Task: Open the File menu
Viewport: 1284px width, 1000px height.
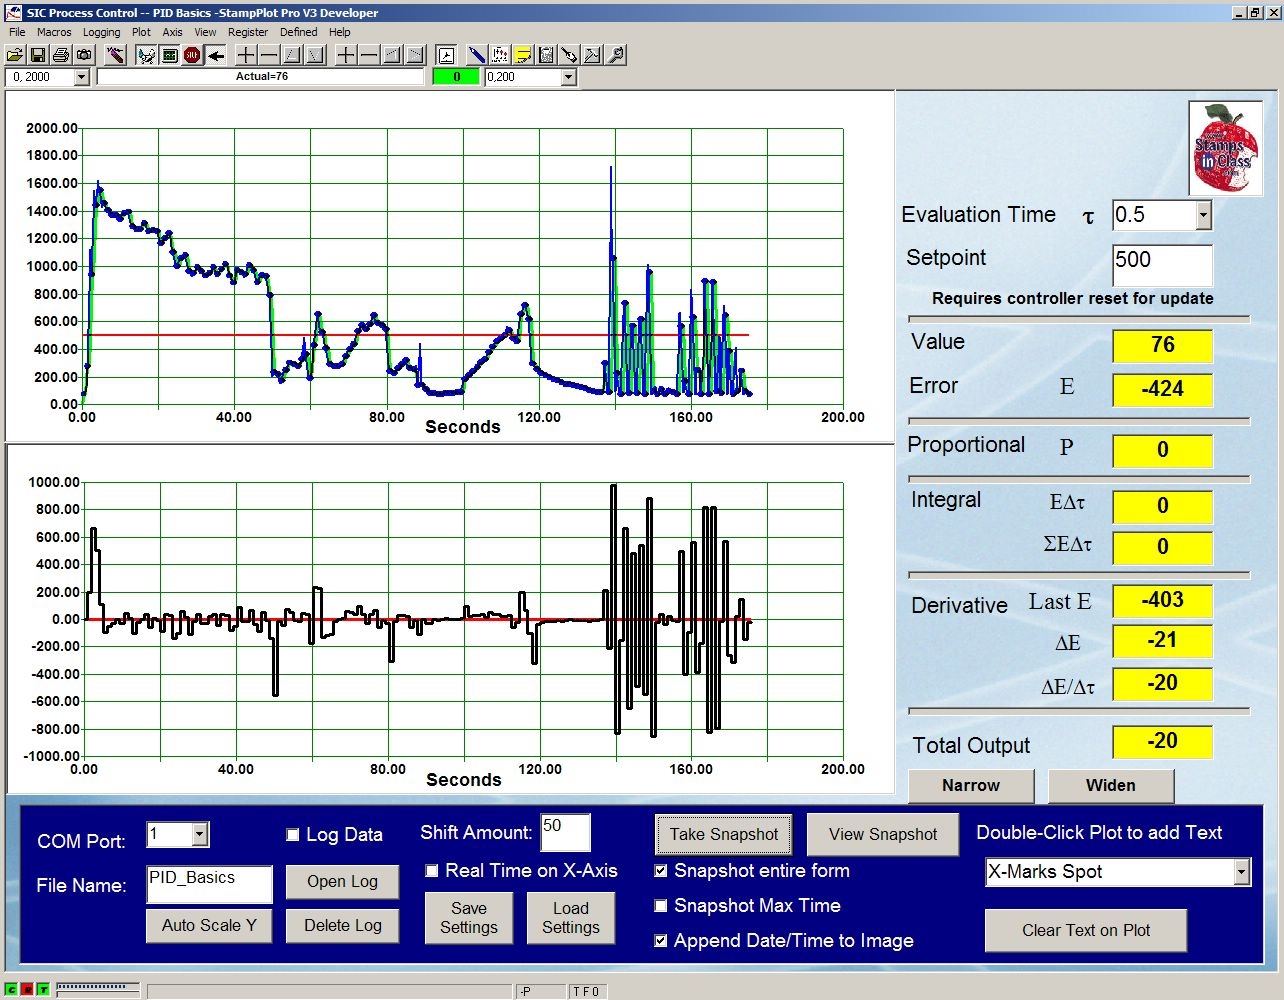Action: 17,32
